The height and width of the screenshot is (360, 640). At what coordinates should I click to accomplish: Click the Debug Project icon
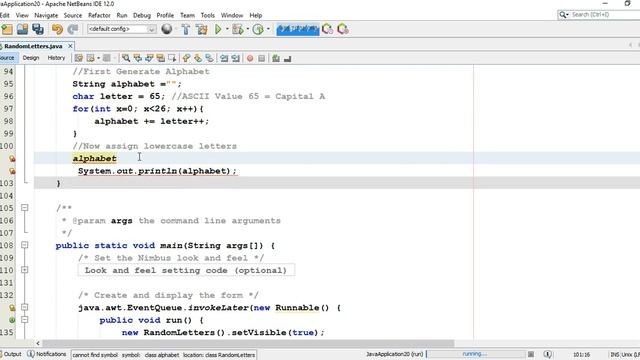tap(237, 29)
